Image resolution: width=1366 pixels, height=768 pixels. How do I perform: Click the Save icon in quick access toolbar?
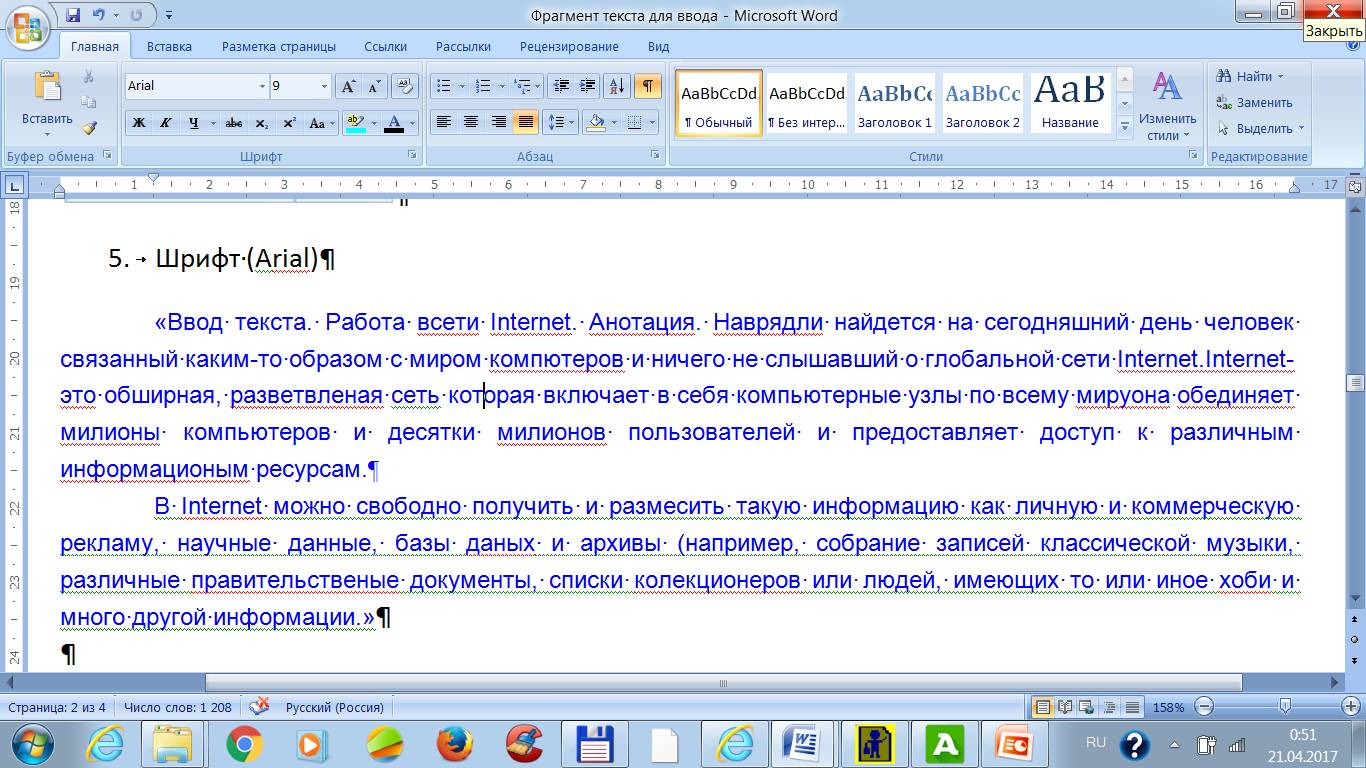73,15
